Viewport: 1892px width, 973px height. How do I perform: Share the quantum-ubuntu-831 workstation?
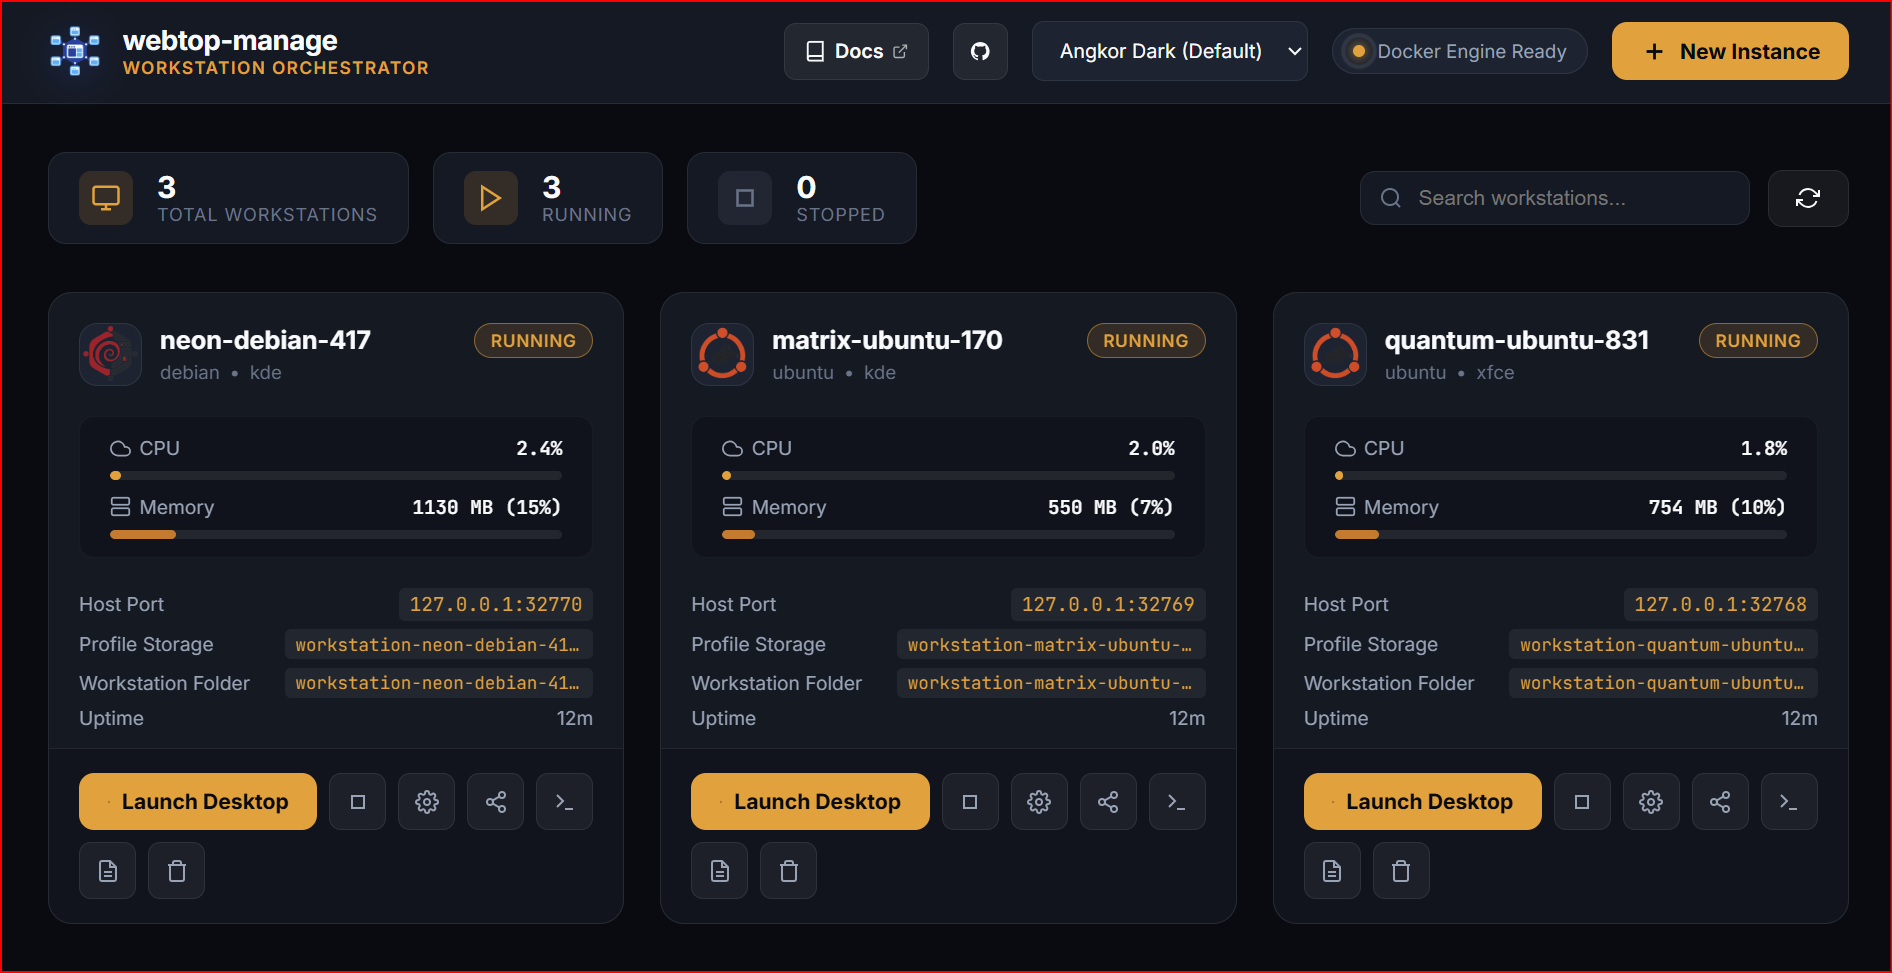pos(1720,802)
